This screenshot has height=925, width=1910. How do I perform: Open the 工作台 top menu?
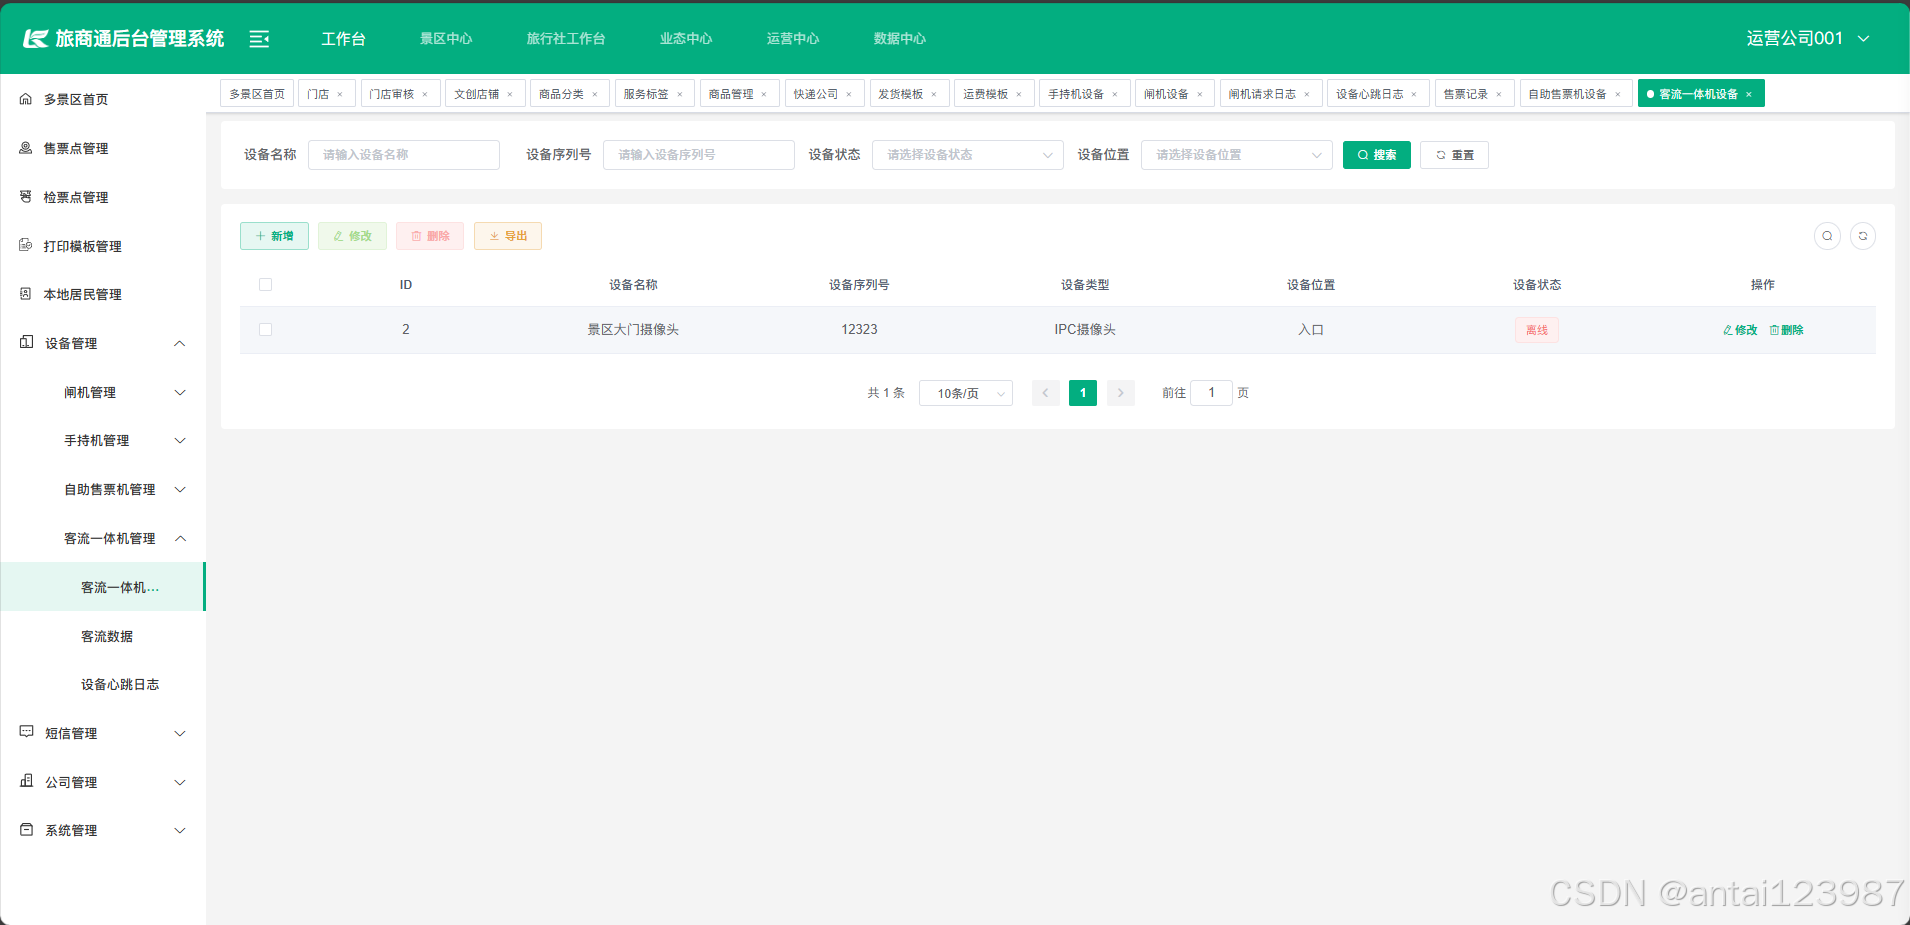(x=343, y=38)
